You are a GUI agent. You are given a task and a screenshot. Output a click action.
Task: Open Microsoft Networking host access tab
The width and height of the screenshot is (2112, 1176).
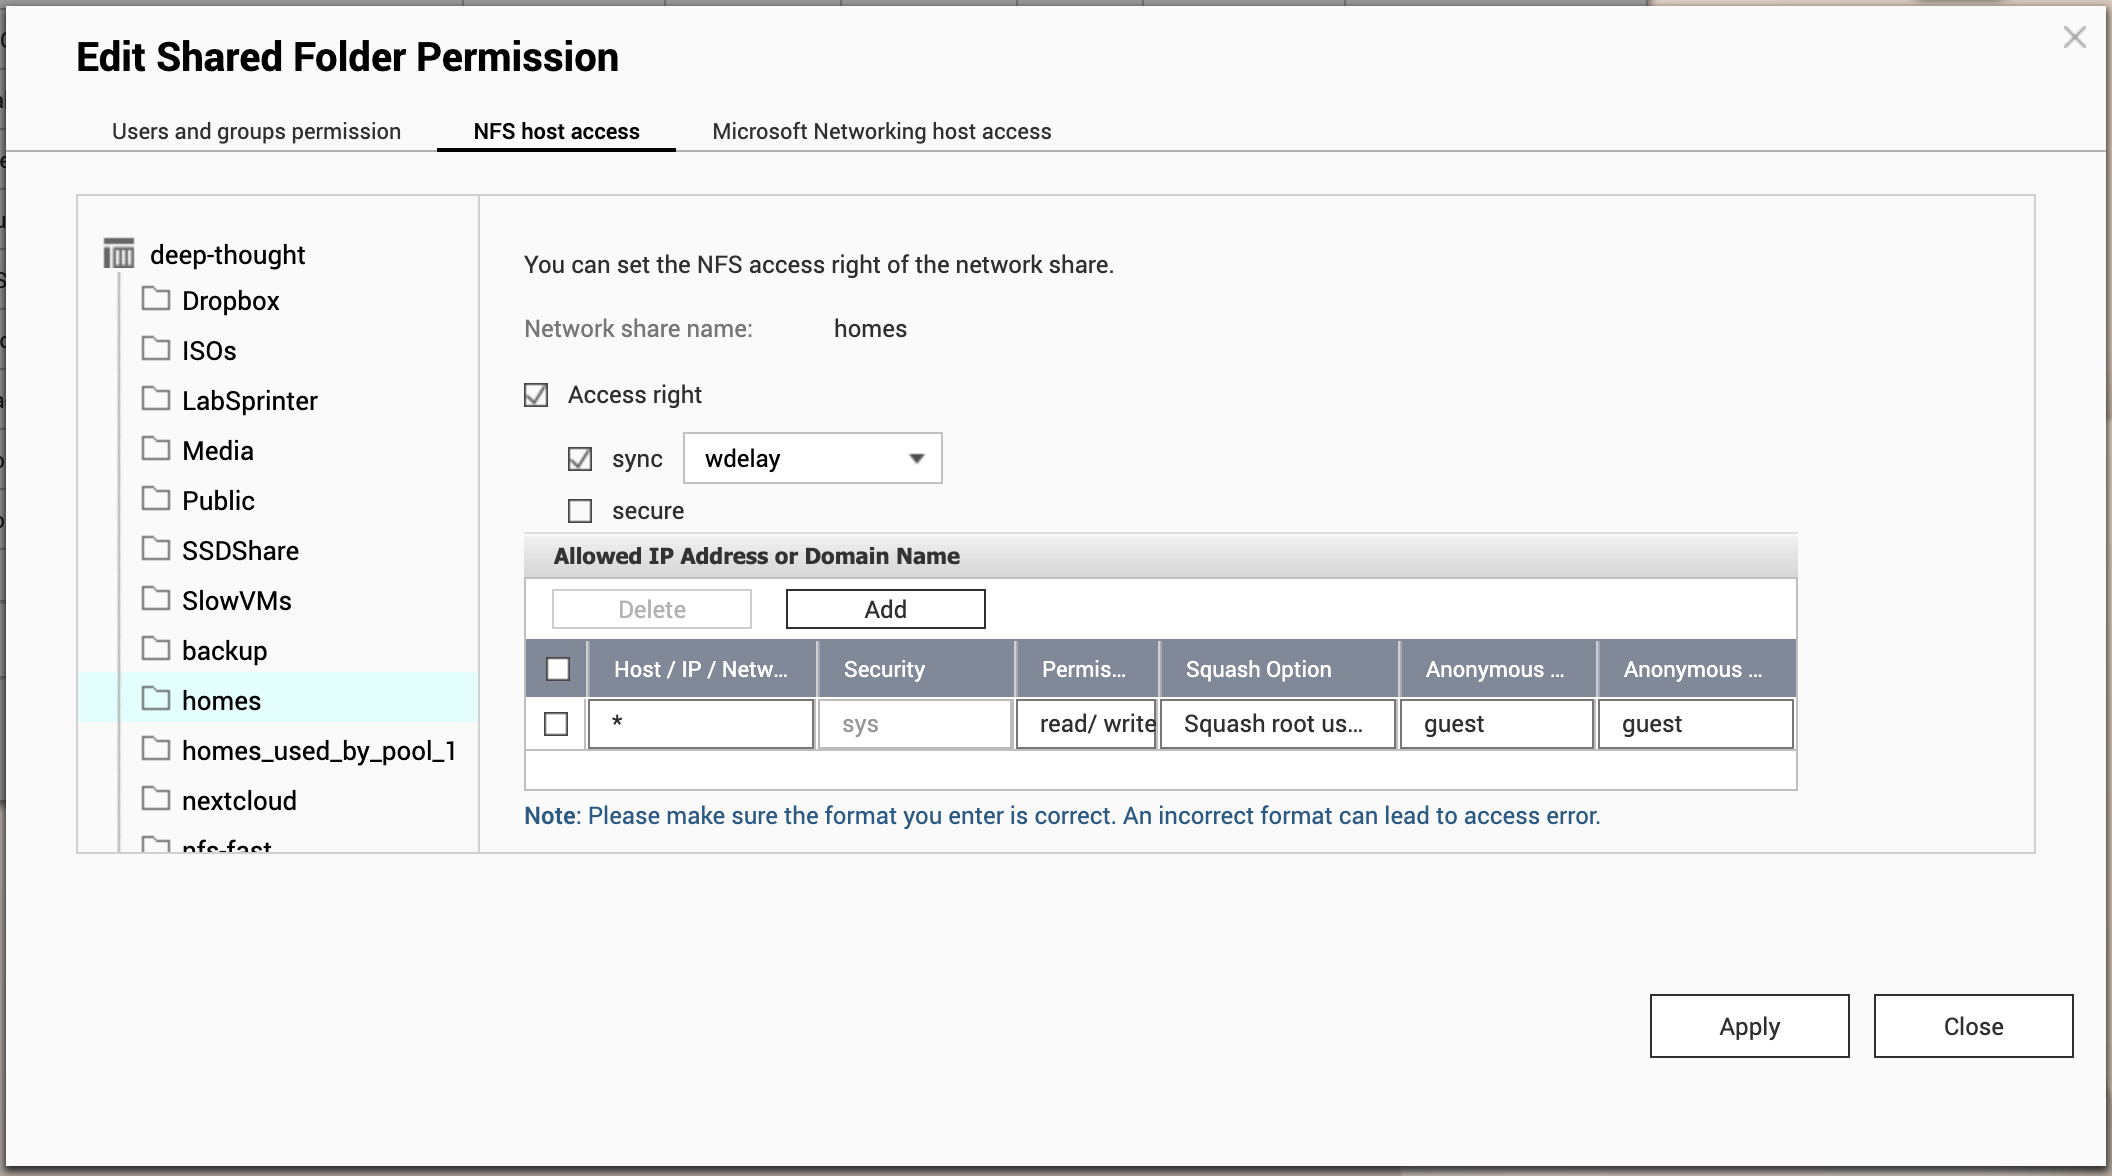coord(881,131)
